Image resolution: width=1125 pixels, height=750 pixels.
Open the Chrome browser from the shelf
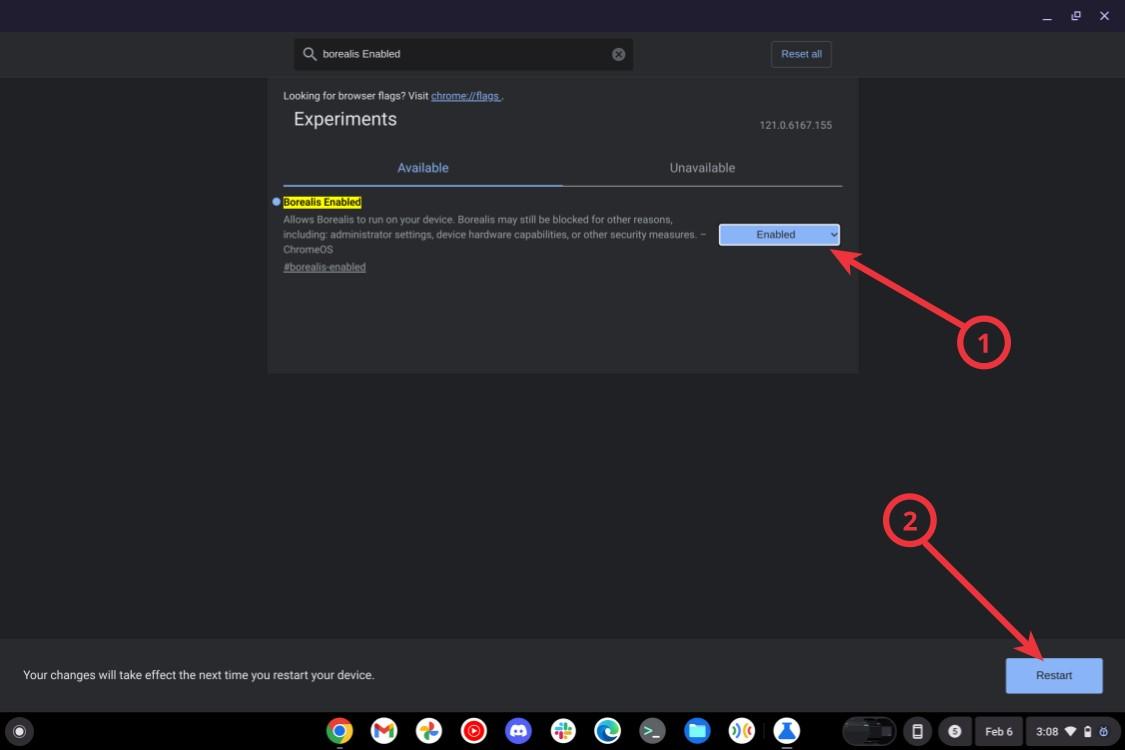click(x=339, y=731)
